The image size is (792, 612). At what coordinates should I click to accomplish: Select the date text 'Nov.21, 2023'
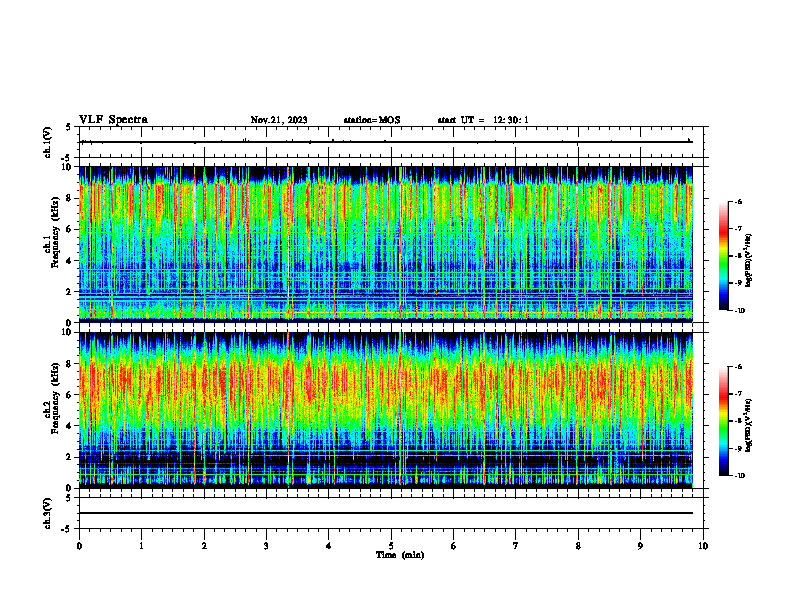pyautogui.click(x=279, y=120)
